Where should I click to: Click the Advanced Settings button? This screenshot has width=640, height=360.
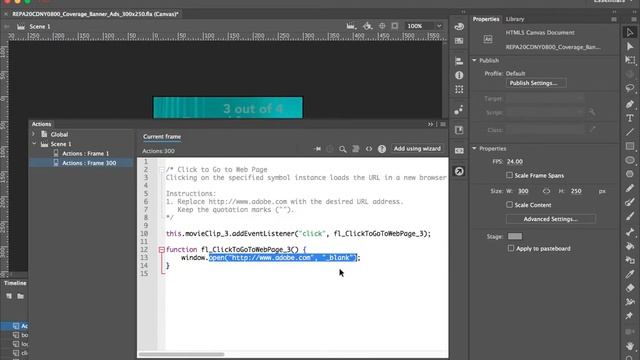550,219
